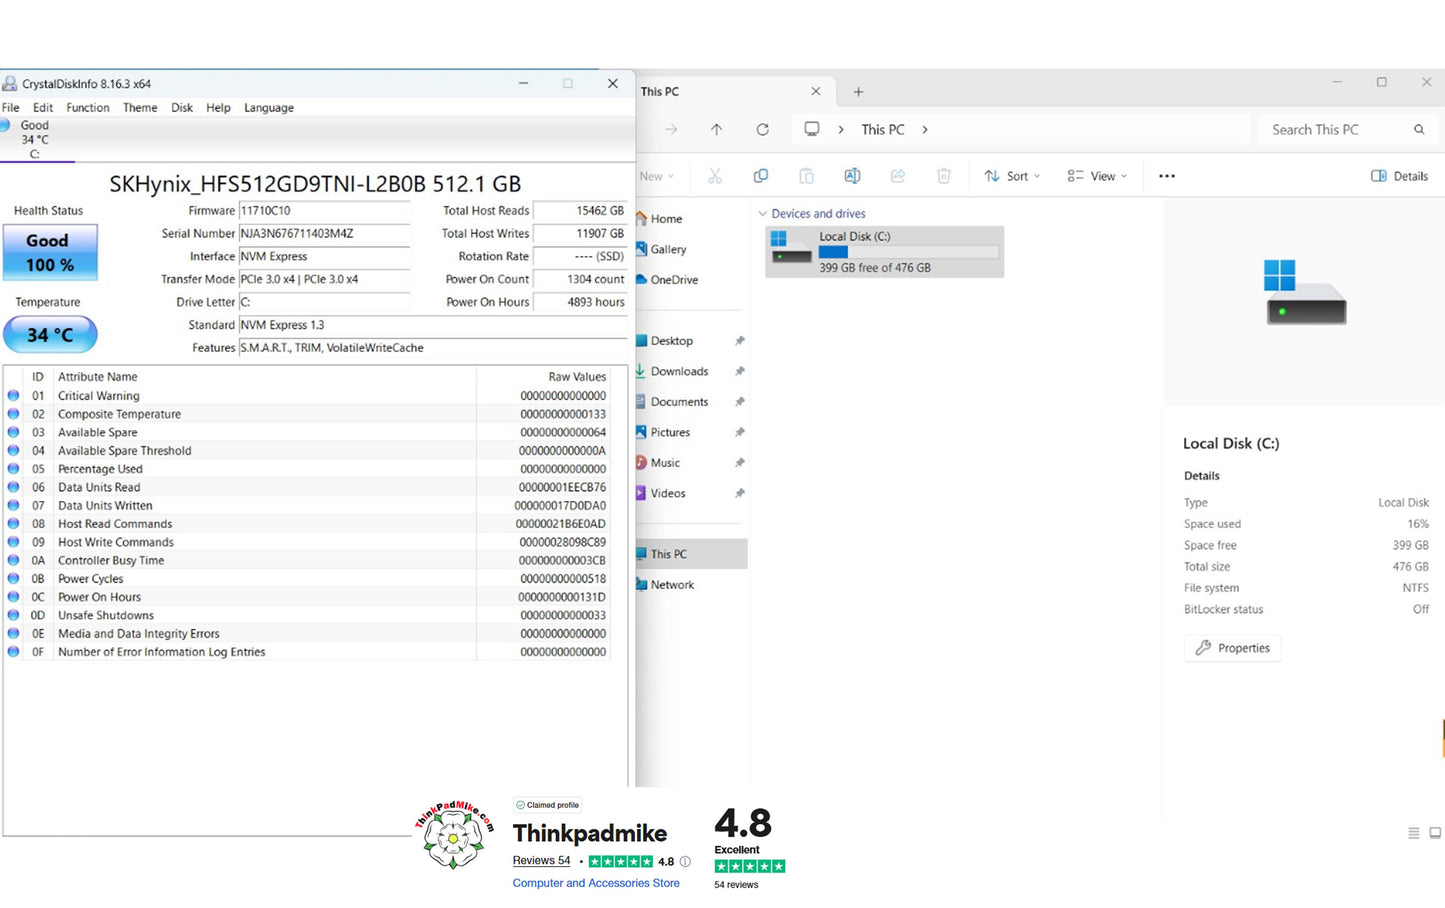Click the Copy icon in Explorer toolbar
The height and width of the screenshot is (908, 1445).
(x=760, y=176)
